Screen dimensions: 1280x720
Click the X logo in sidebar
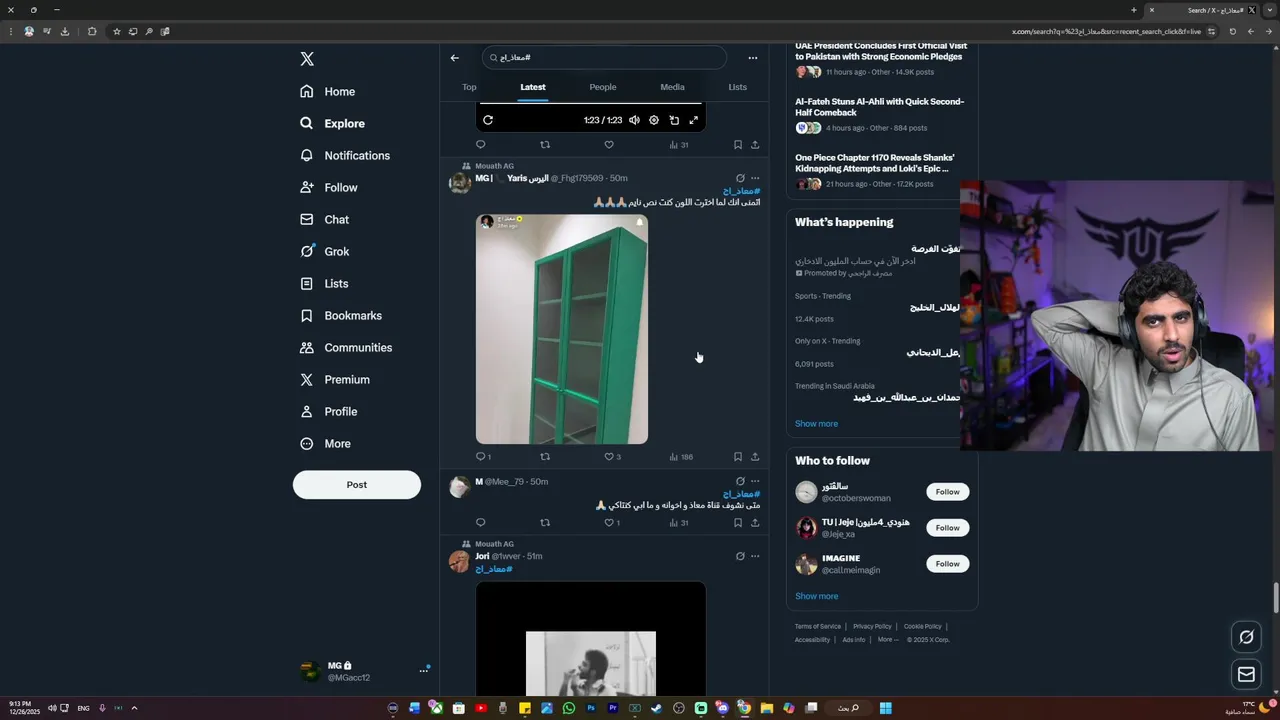pyautogui.click(x=307, y=59)
